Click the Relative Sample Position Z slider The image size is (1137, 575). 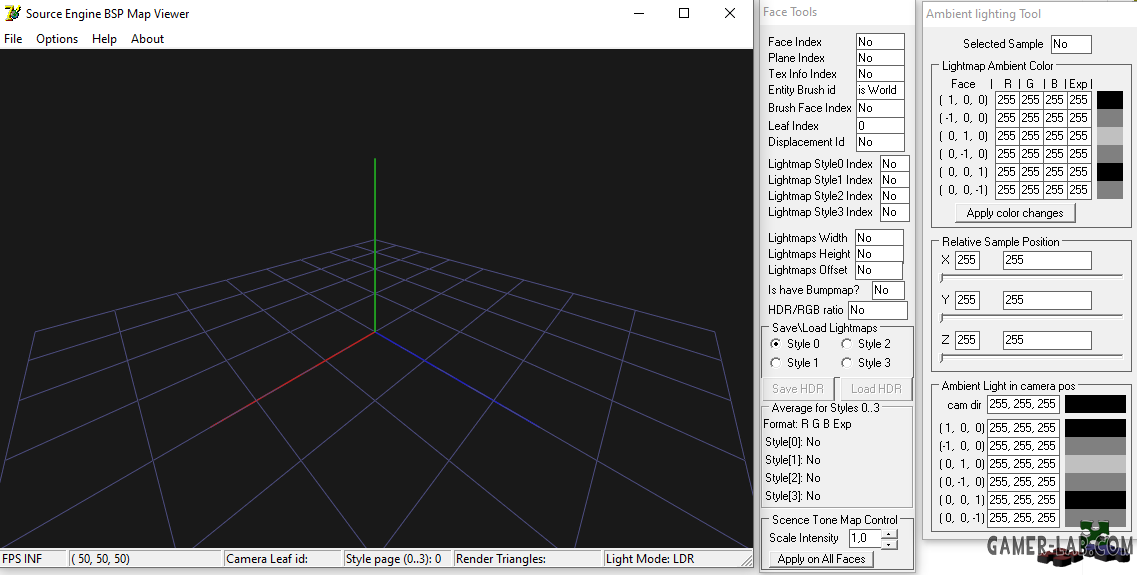coord(1031,357)
